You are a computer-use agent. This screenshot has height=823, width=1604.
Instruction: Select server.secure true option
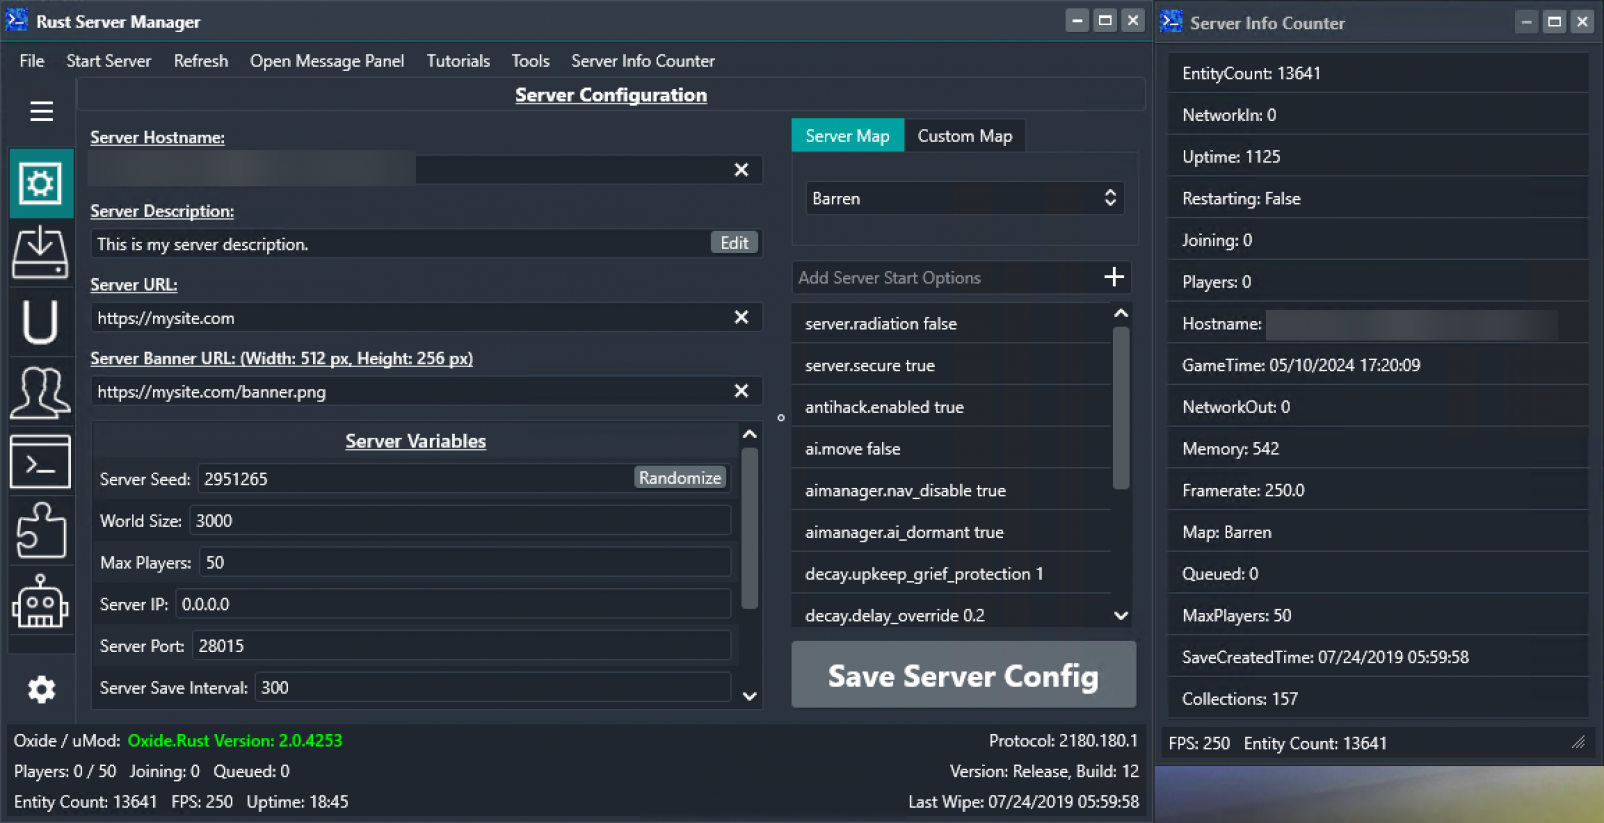952,366
